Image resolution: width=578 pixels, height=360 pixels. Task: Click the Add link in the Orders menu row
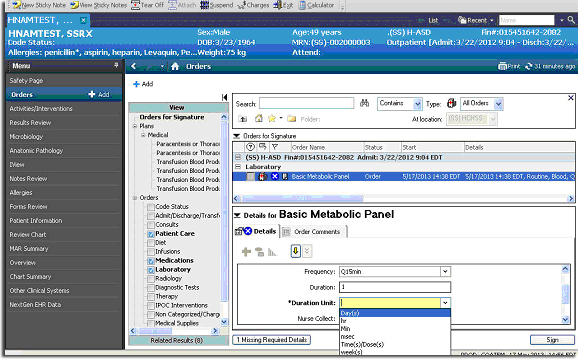pos(99,94)
